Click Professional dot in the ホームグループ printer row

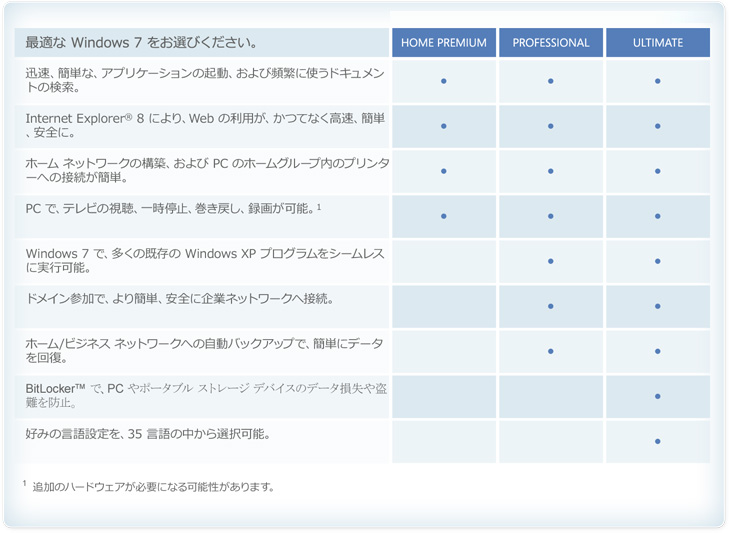click(551, 171)
